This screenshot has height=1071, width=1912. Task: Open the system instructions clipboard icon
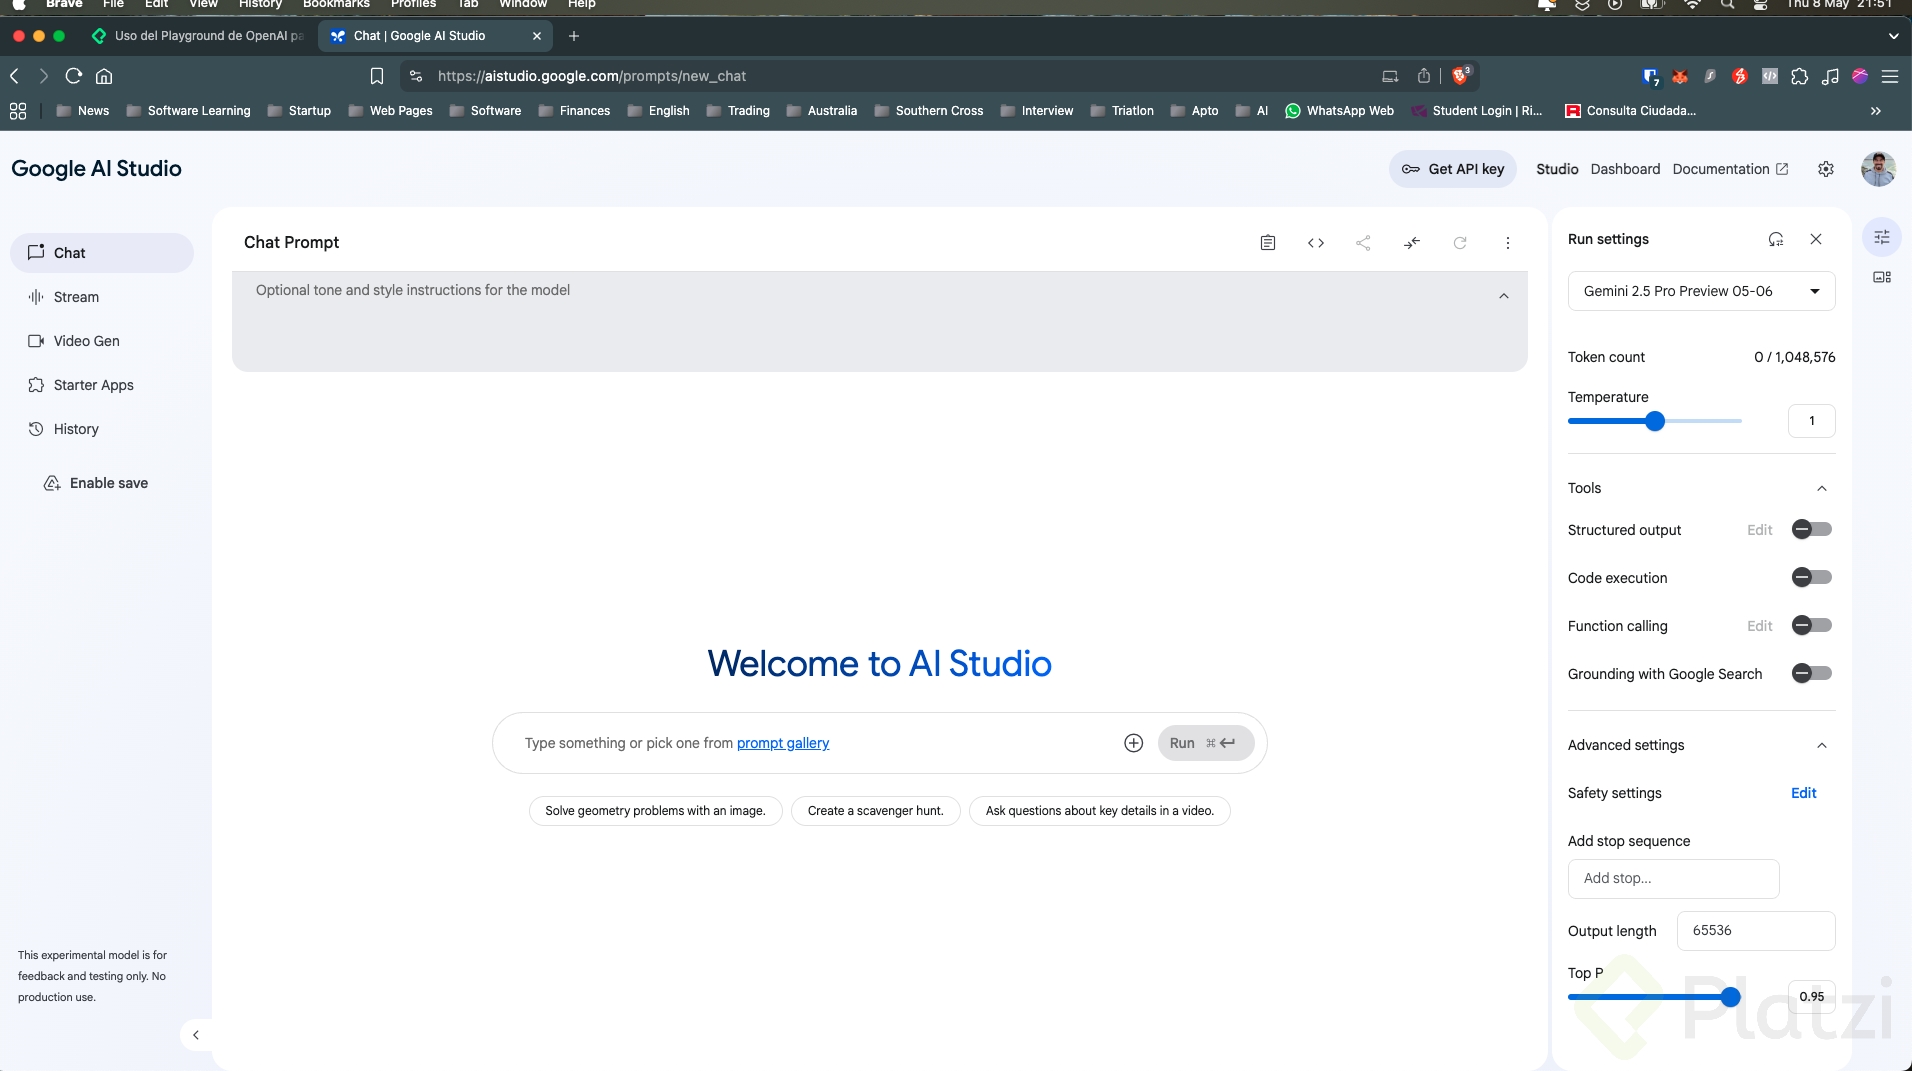pyautogui.click(x=1268, y=243)
